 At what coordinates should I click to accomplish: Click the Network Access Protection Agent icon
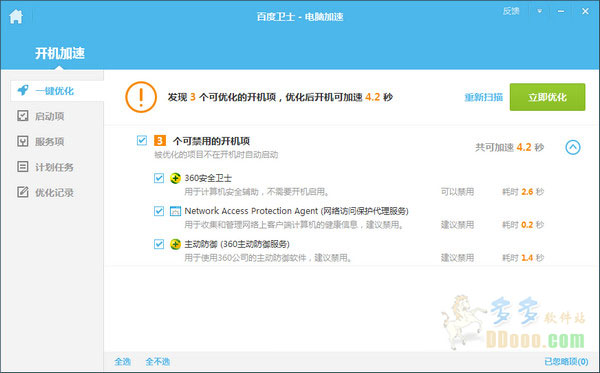[175, 211]
